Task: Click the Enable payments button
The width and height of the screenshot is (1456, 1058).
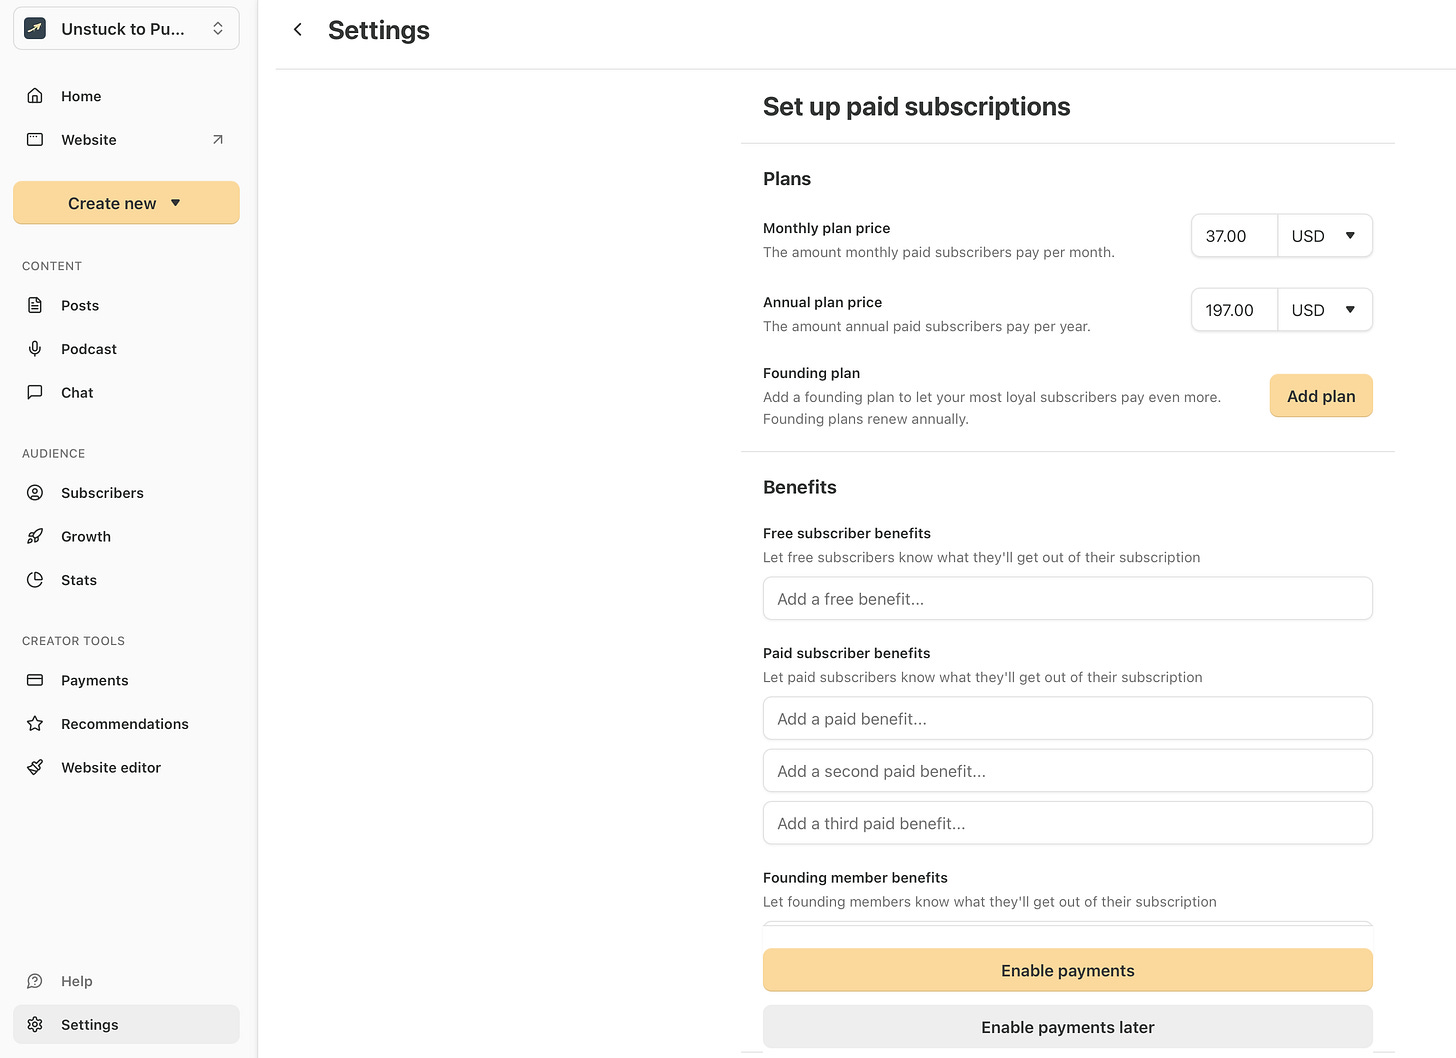Action: [1067, 970]
